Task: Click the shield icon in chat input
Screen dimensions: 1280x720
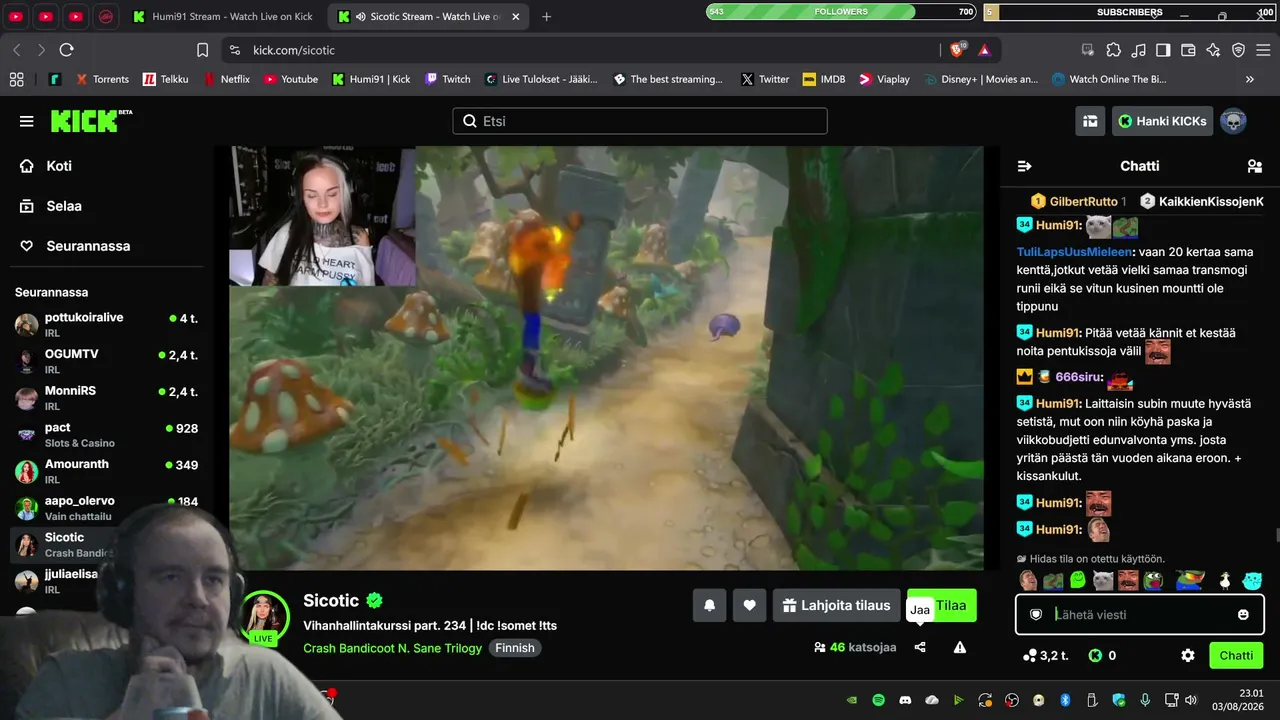Action: pos(1036,614)
